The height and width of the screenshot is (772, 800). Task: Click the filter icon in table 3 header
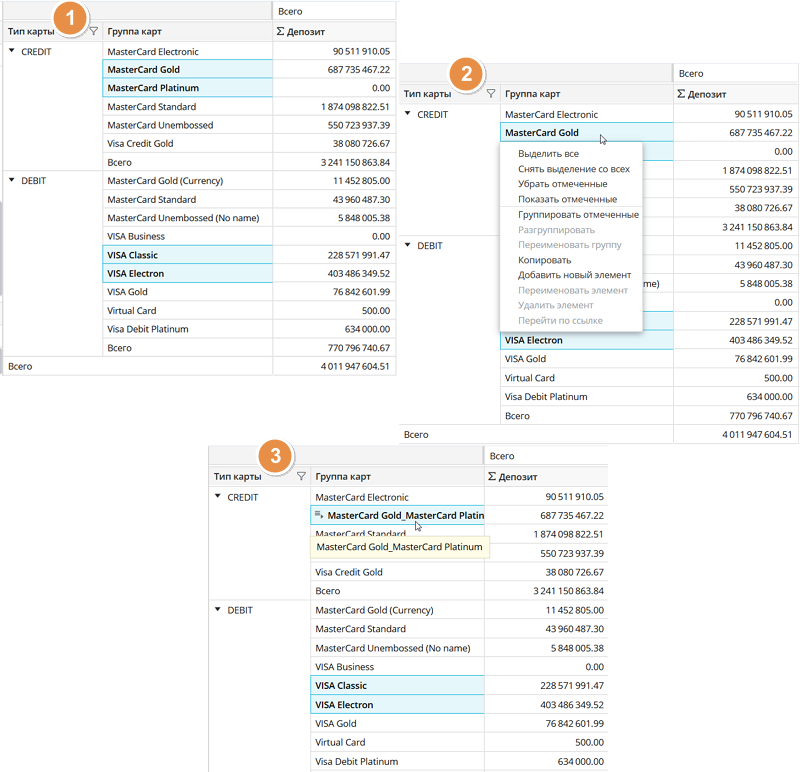pyautogui.click(x=300, y=477)
